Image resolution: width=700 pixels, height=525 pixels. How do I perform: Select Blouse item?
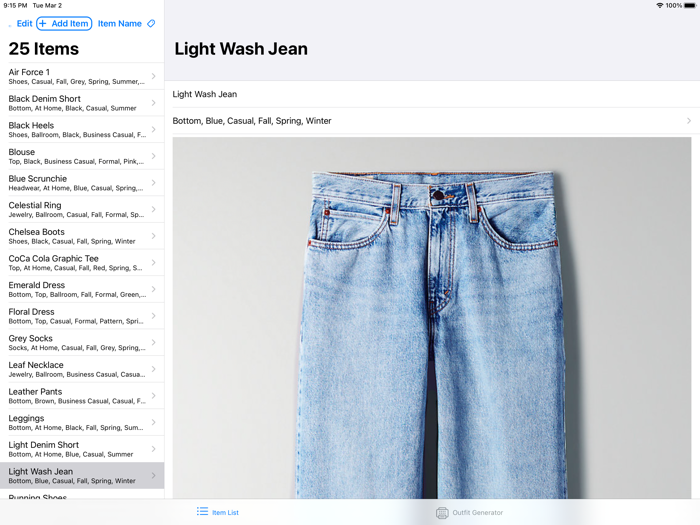click(82, 156)
